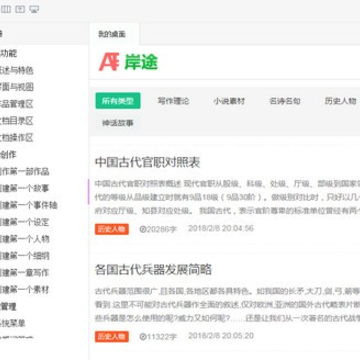Screen dimensions: 360x360
Task: Click timestamp 2018/2/8 20:05:20
Action: (221, 336)
